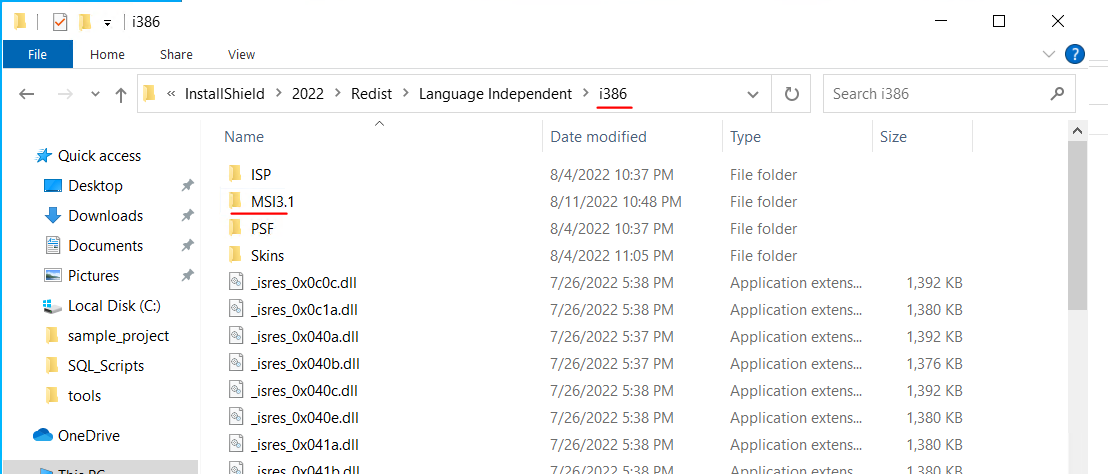The height and width of the screenshot is (474, 1108).
Task: Click the New folder quick access icon
Action: pos(85,22)
